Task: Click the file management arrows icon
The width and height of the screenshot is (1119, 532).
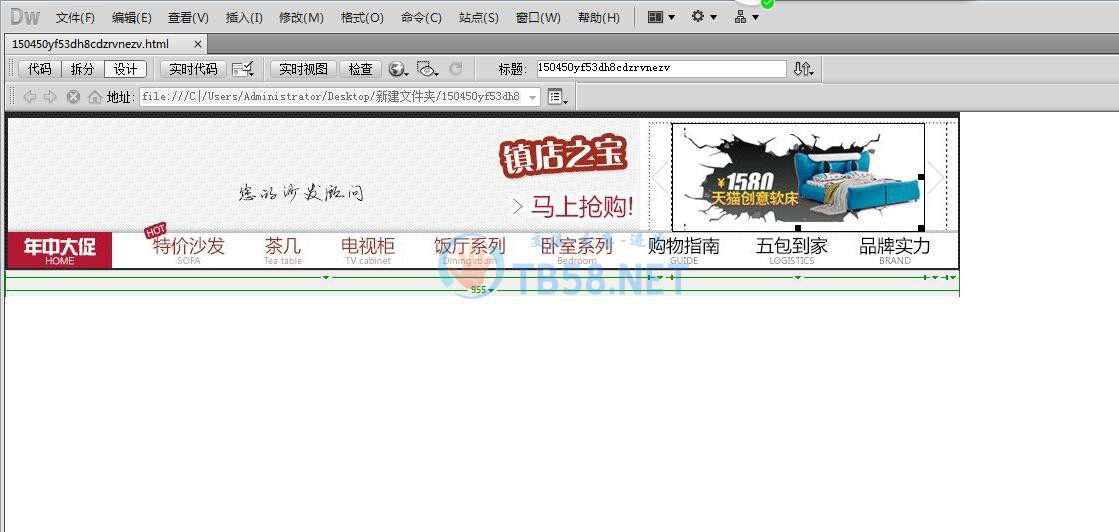Action: [x=803, y=69]
